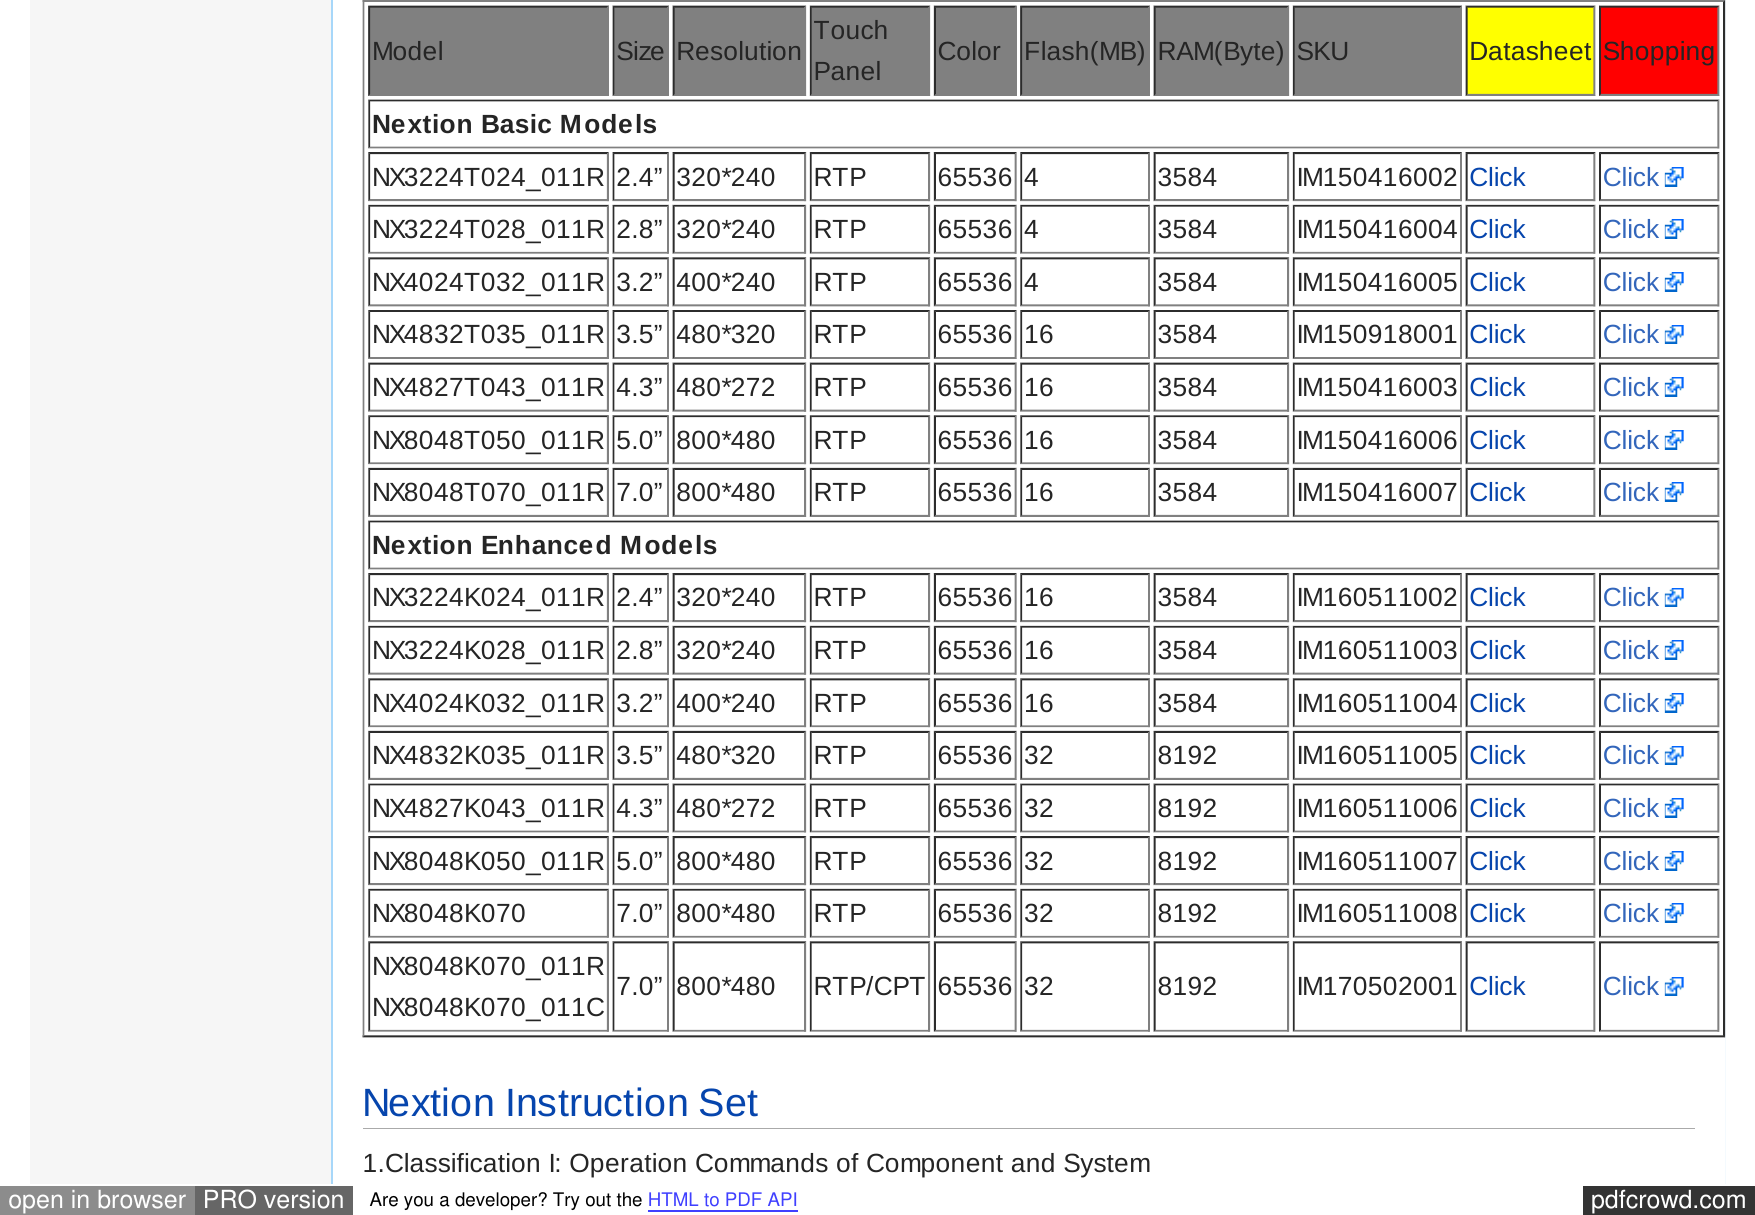The width and height of the screenshot is (1755, 1215).
Task: Open the NX4827K043_011R datasheet link
Action: [1496, 807]
